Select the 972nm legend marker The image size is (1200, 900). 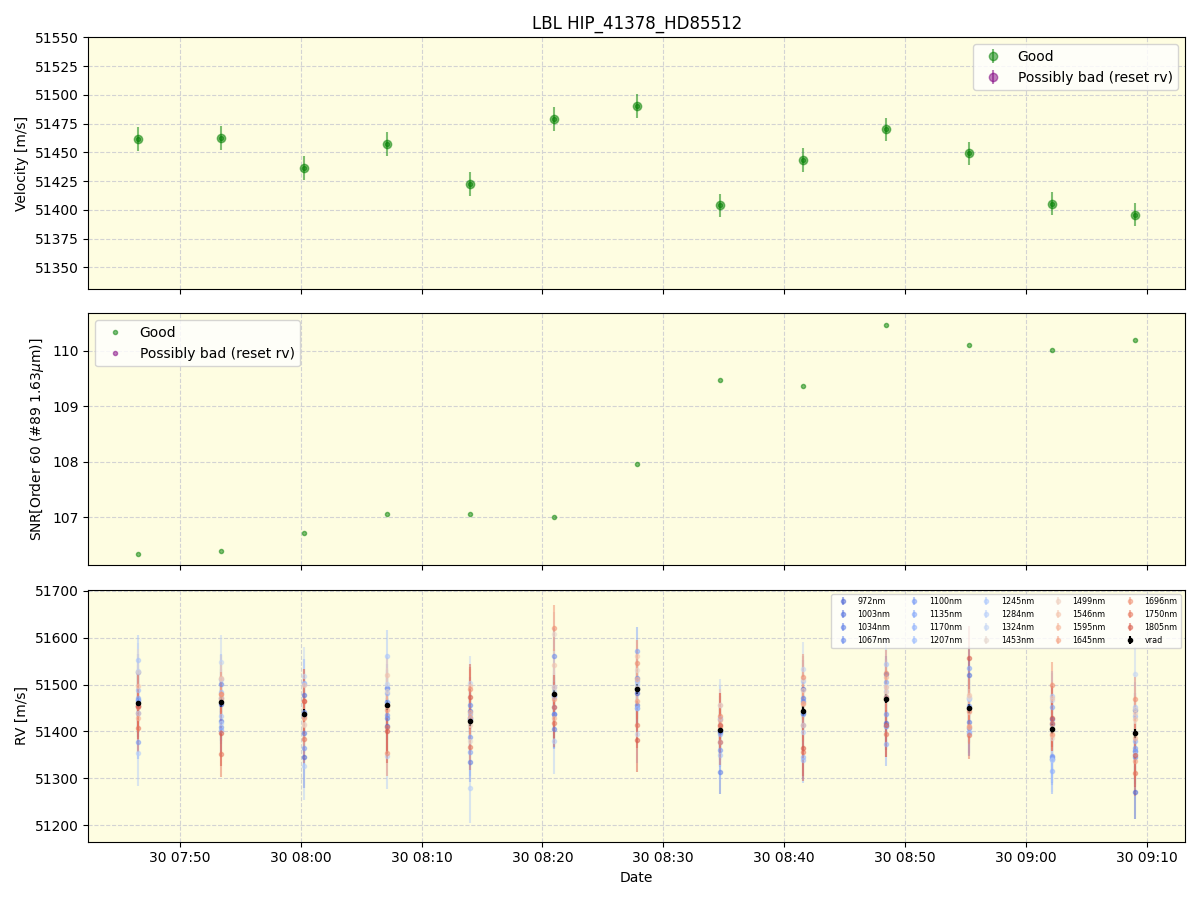[843, 603]
